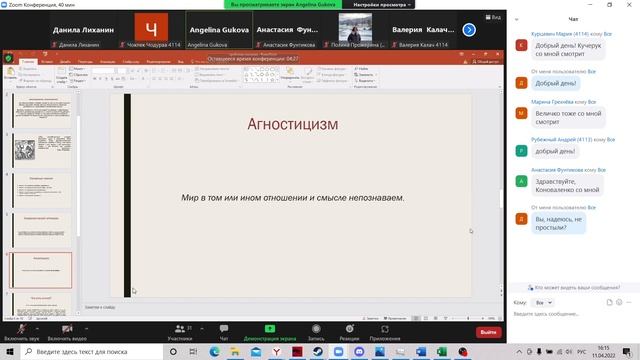Screen dimensions: 640x360
Task: Open Excel from the taskbar
Action: pyautogui.click(x=442, y=351)
